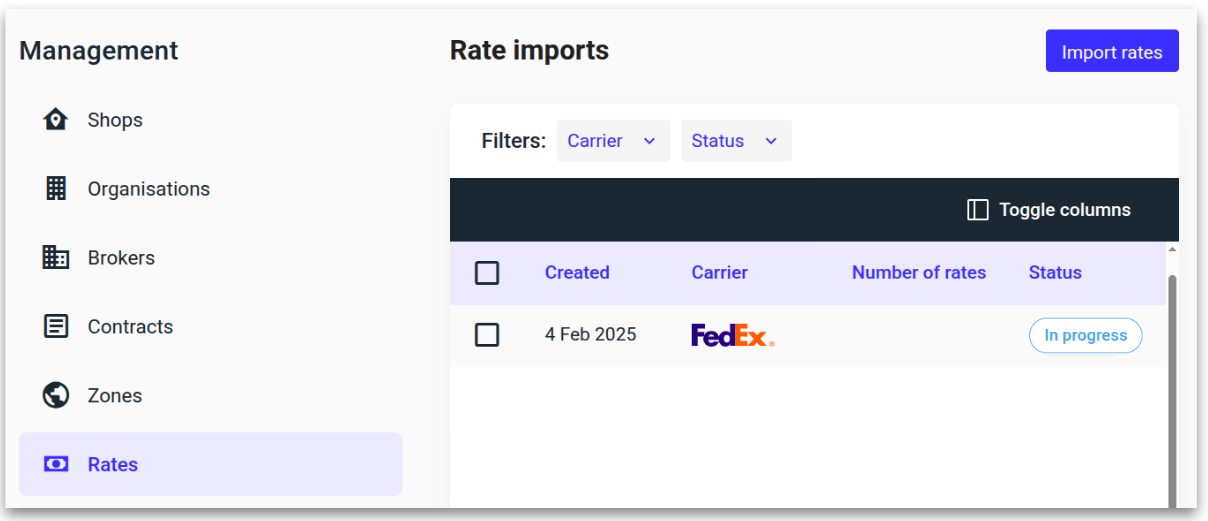
Task: Click the Organisations building icon
Action: click(x=56, y=189)
